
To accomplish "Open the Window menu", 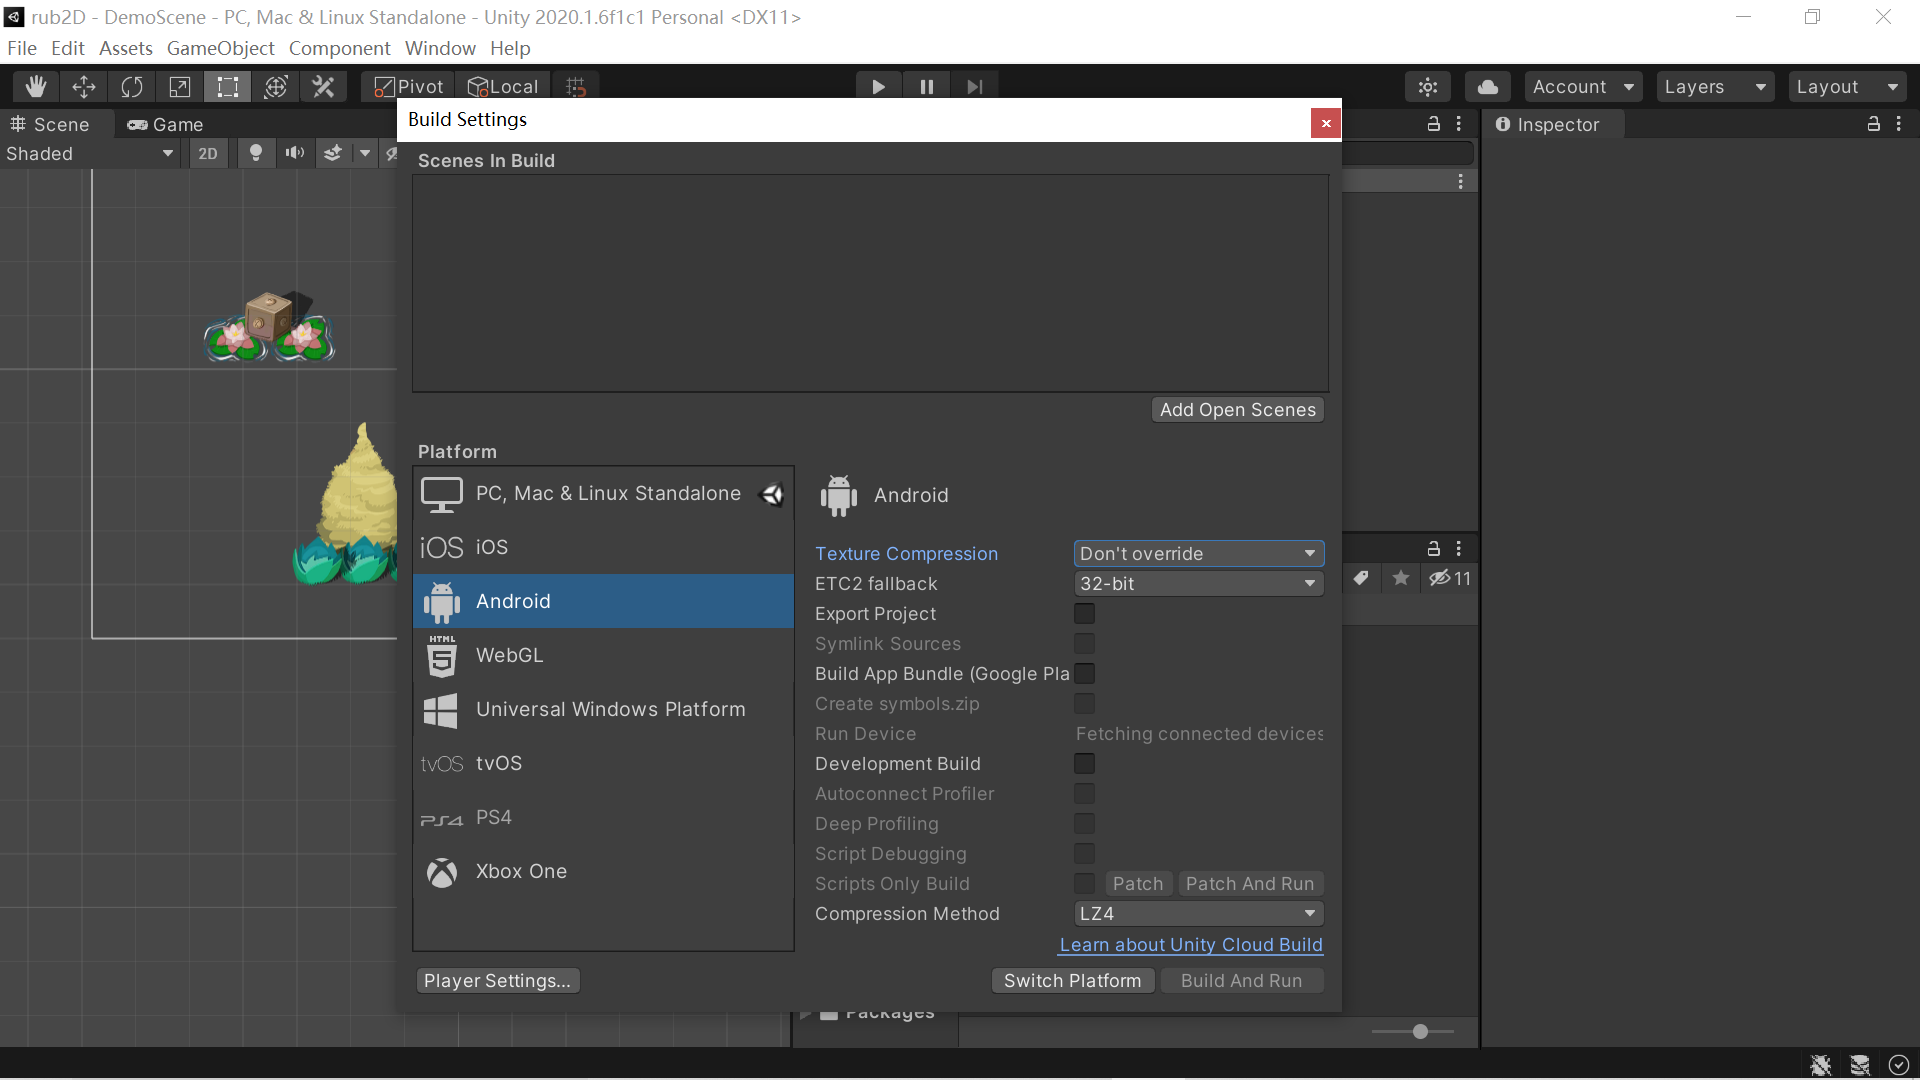I will point(440,48).
